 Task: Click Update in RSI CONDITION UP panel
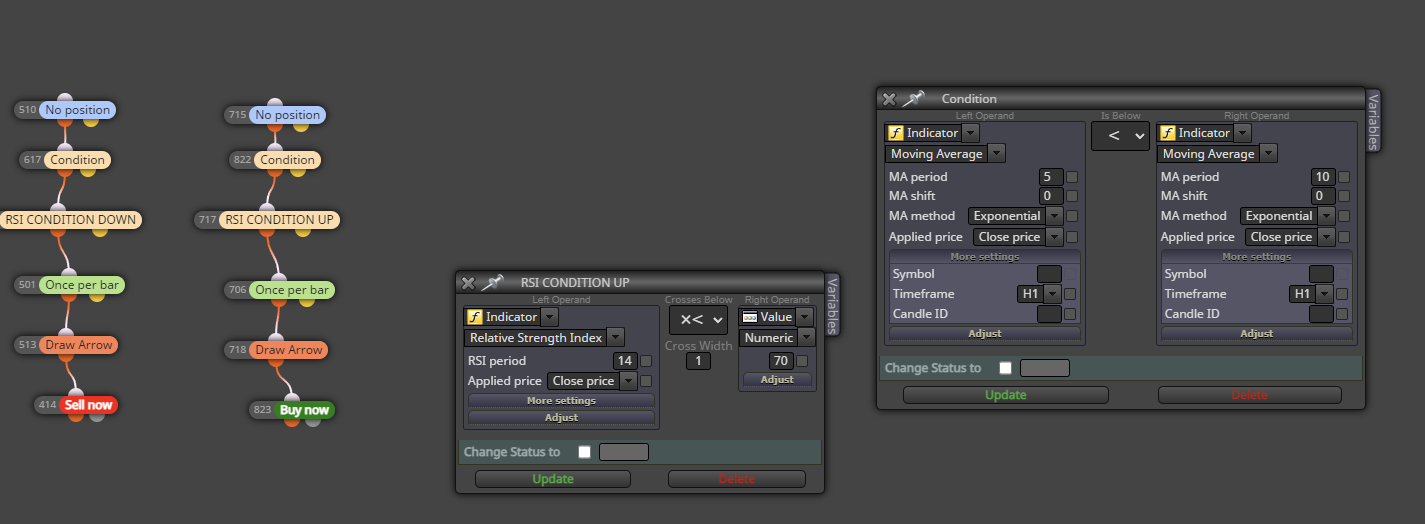(x=553, y=479)
